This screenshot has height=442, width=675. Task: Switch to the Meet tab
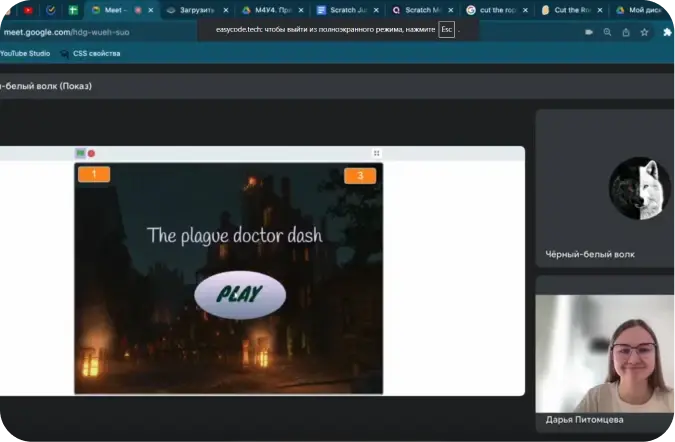click(115, 10)
